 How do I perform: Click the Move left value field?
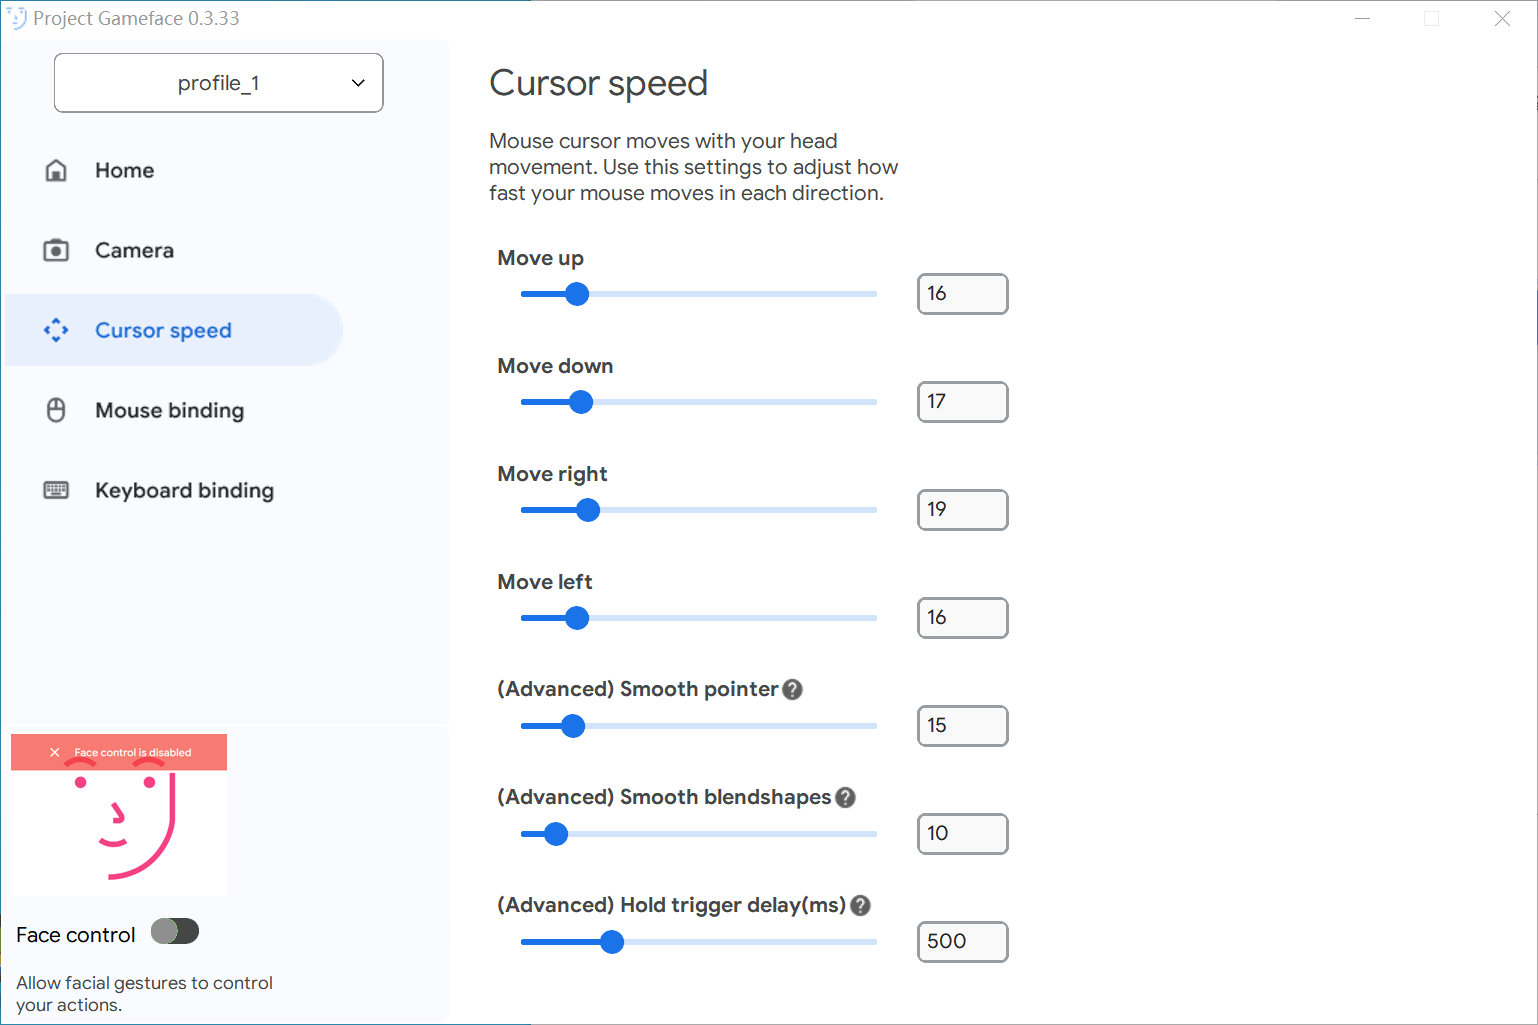point(962,618)
